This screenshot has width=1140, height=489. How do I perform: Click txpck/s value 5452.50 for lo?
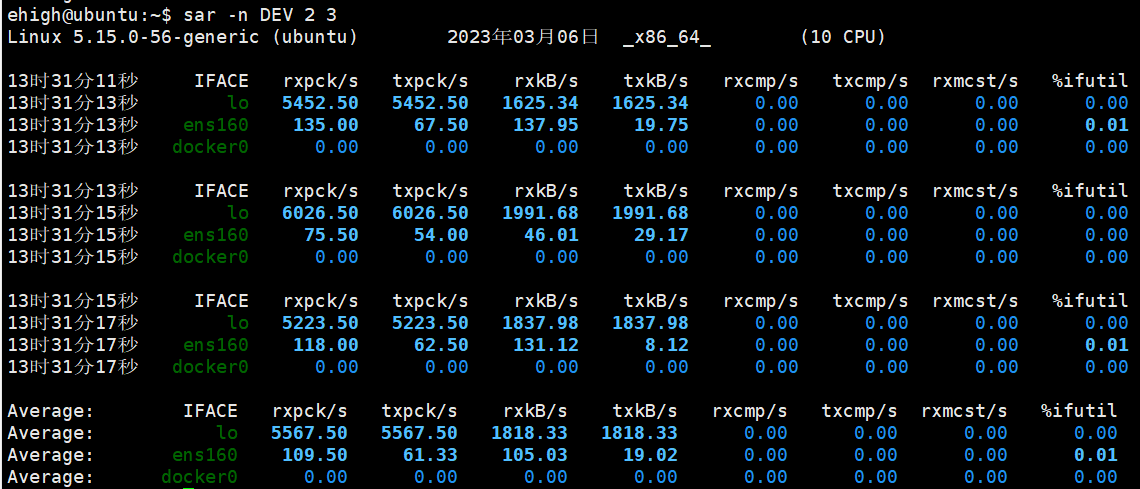coord(430,103)
